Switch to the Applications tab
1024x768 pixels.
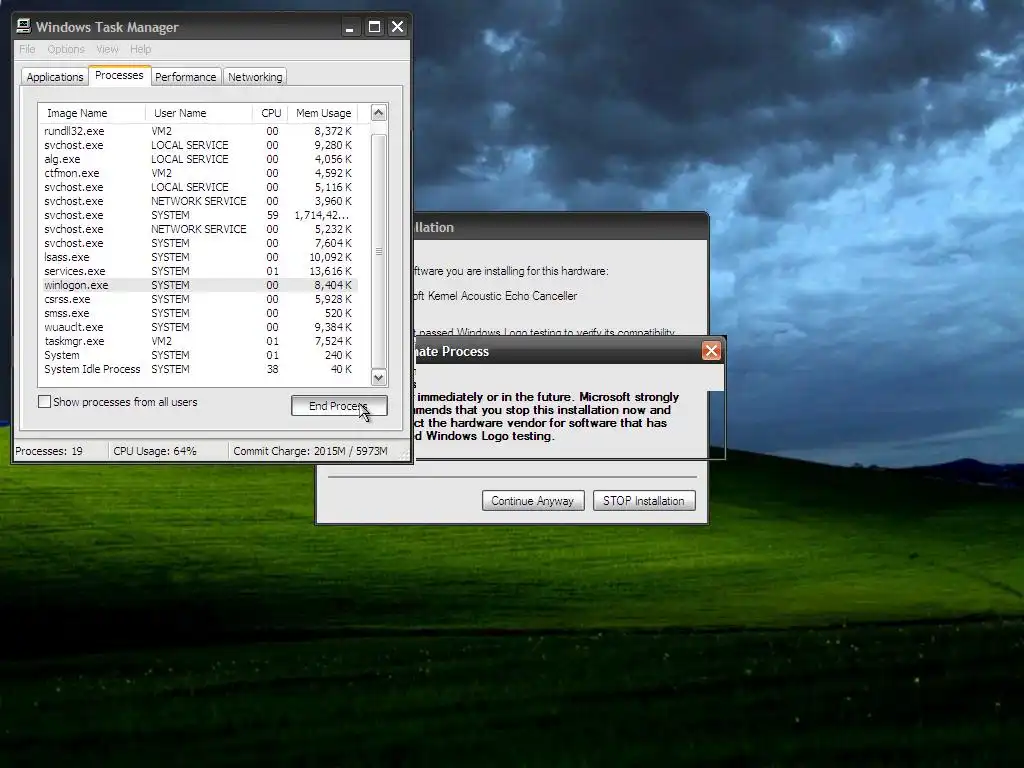(x=55, y=77)
